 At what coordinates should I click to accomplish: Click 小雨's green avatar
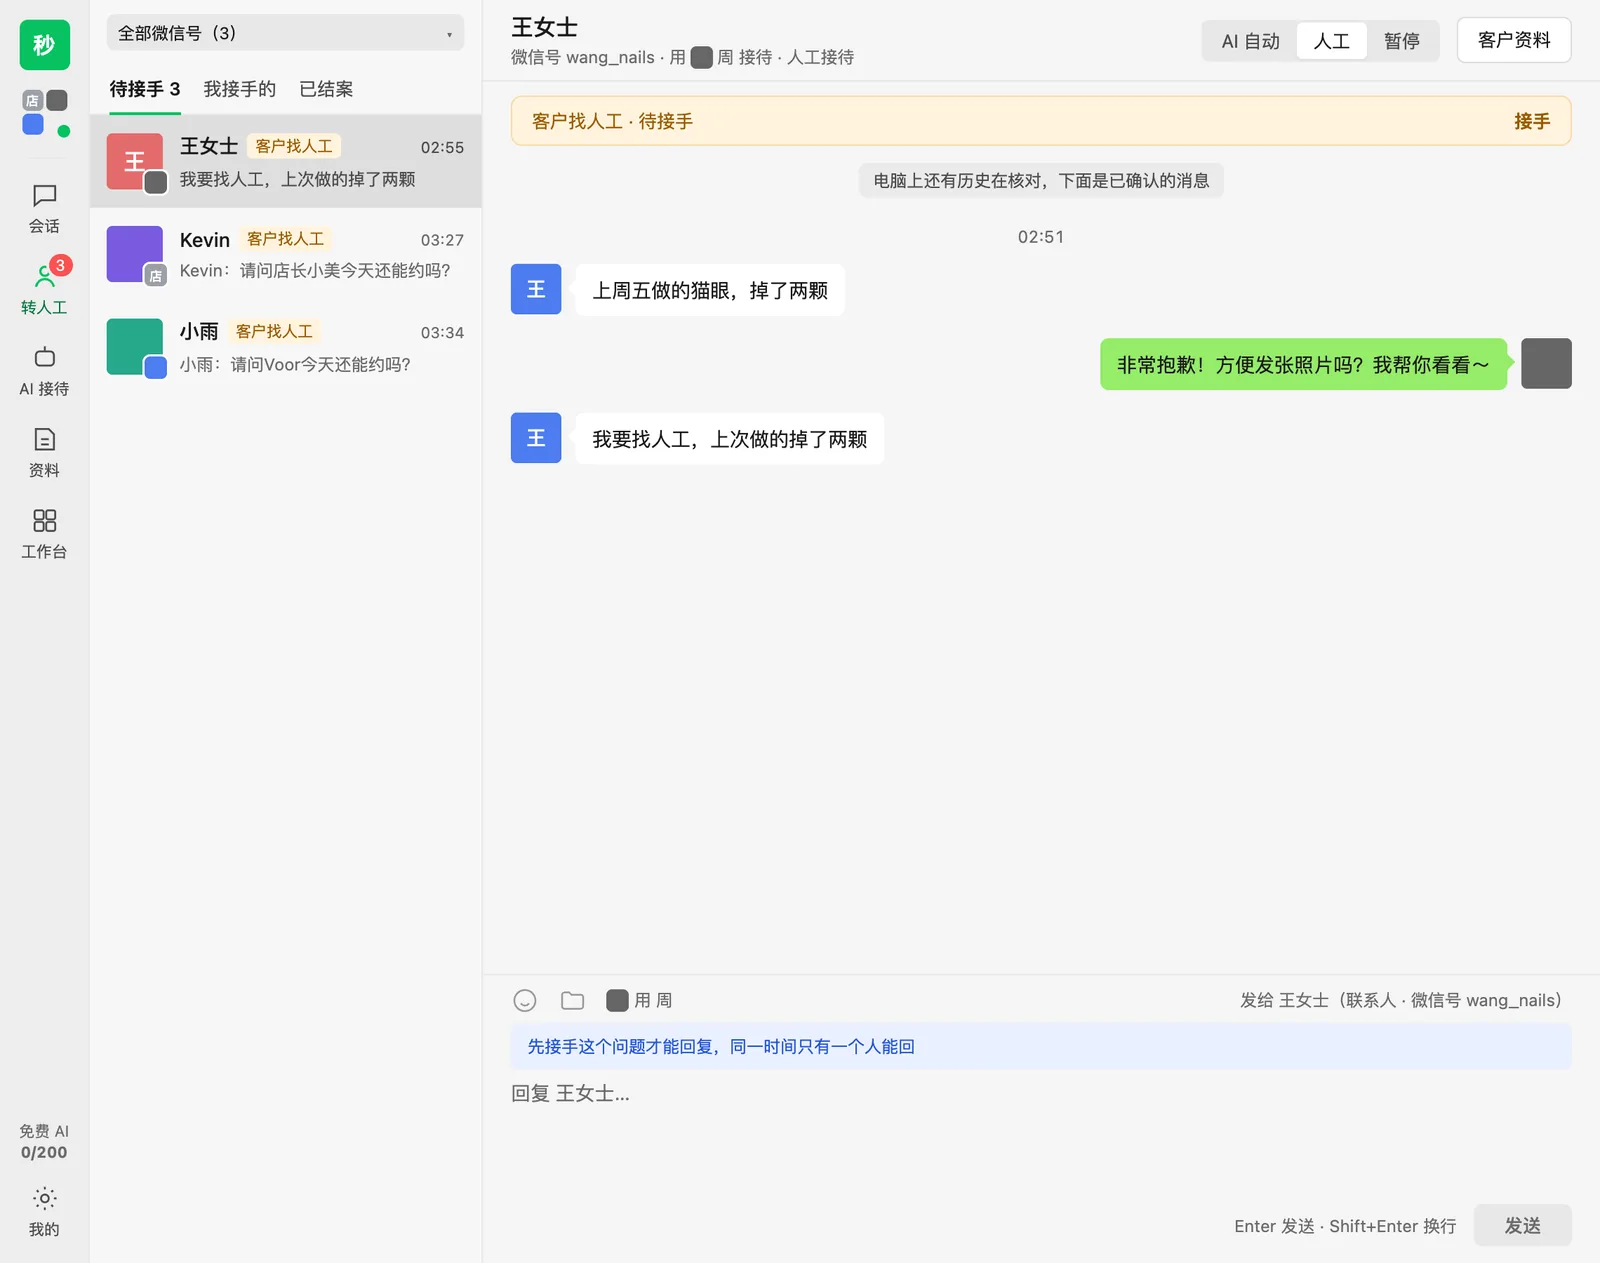[135, 347]
